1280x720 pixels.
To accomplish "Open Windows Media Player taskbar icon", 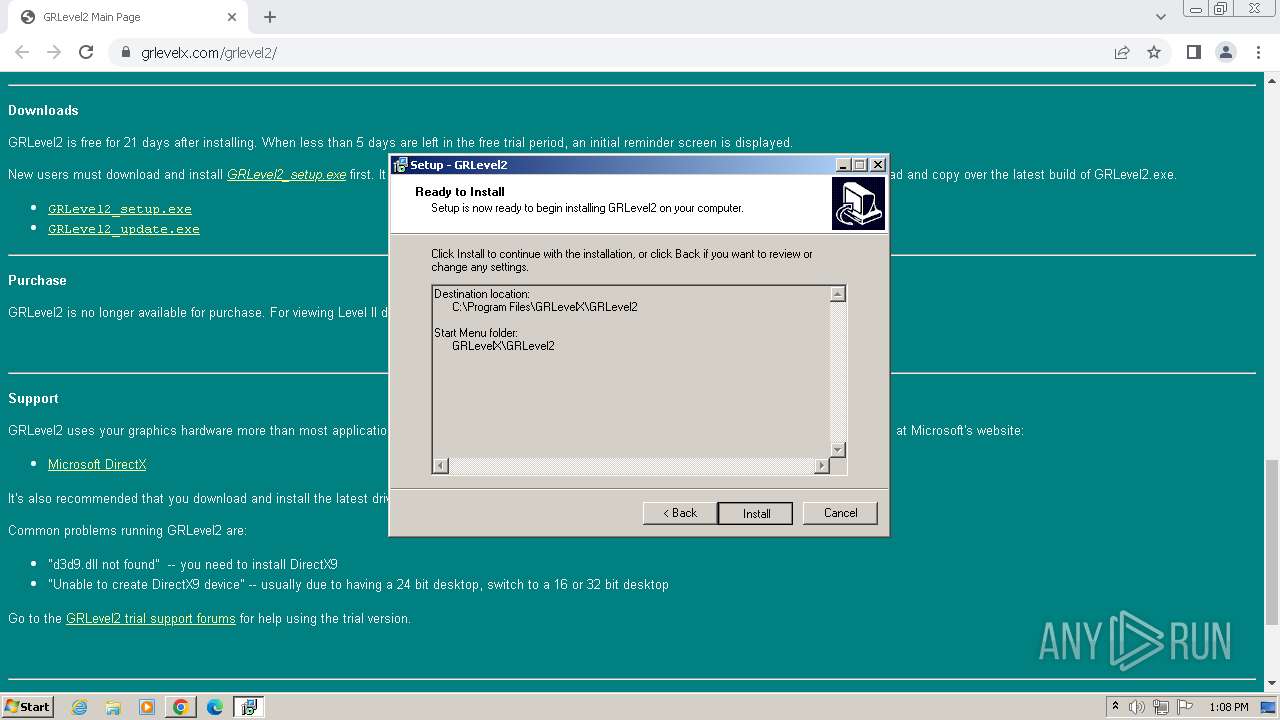I will point(147,707).
